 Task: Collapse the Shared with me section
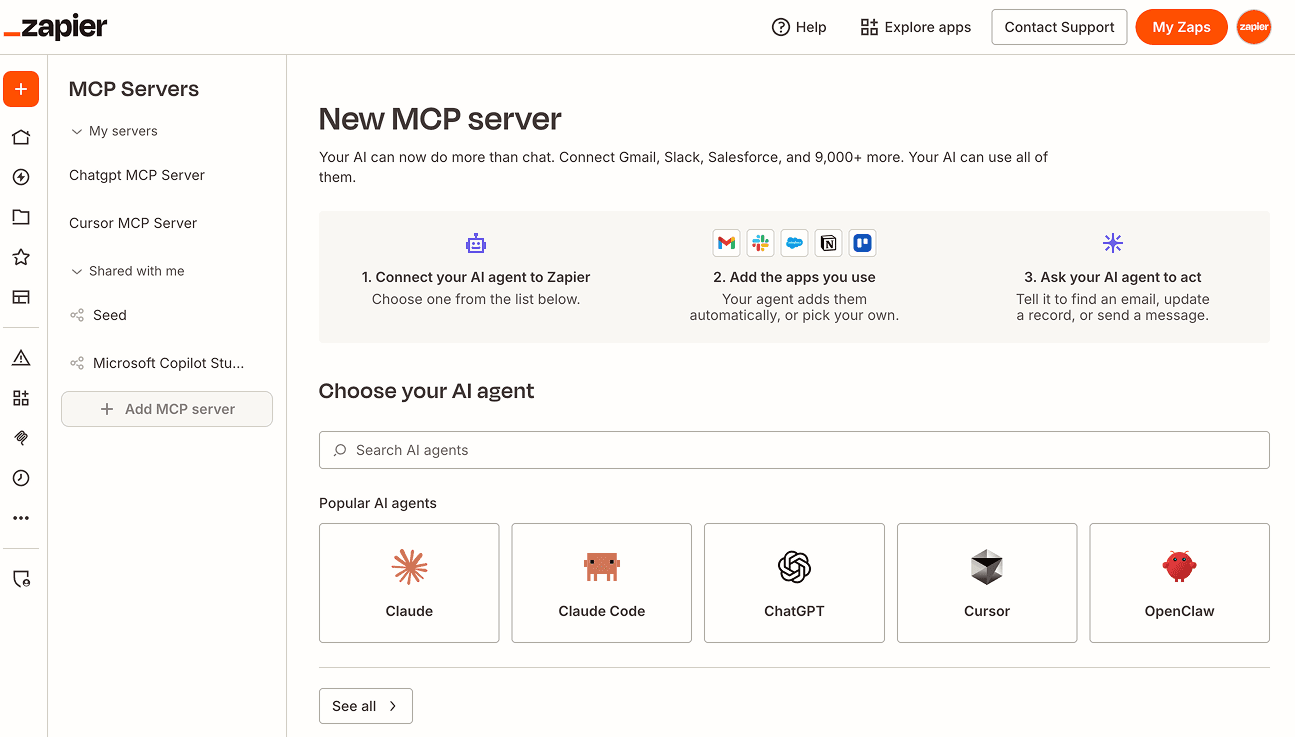tap(77, 271)
